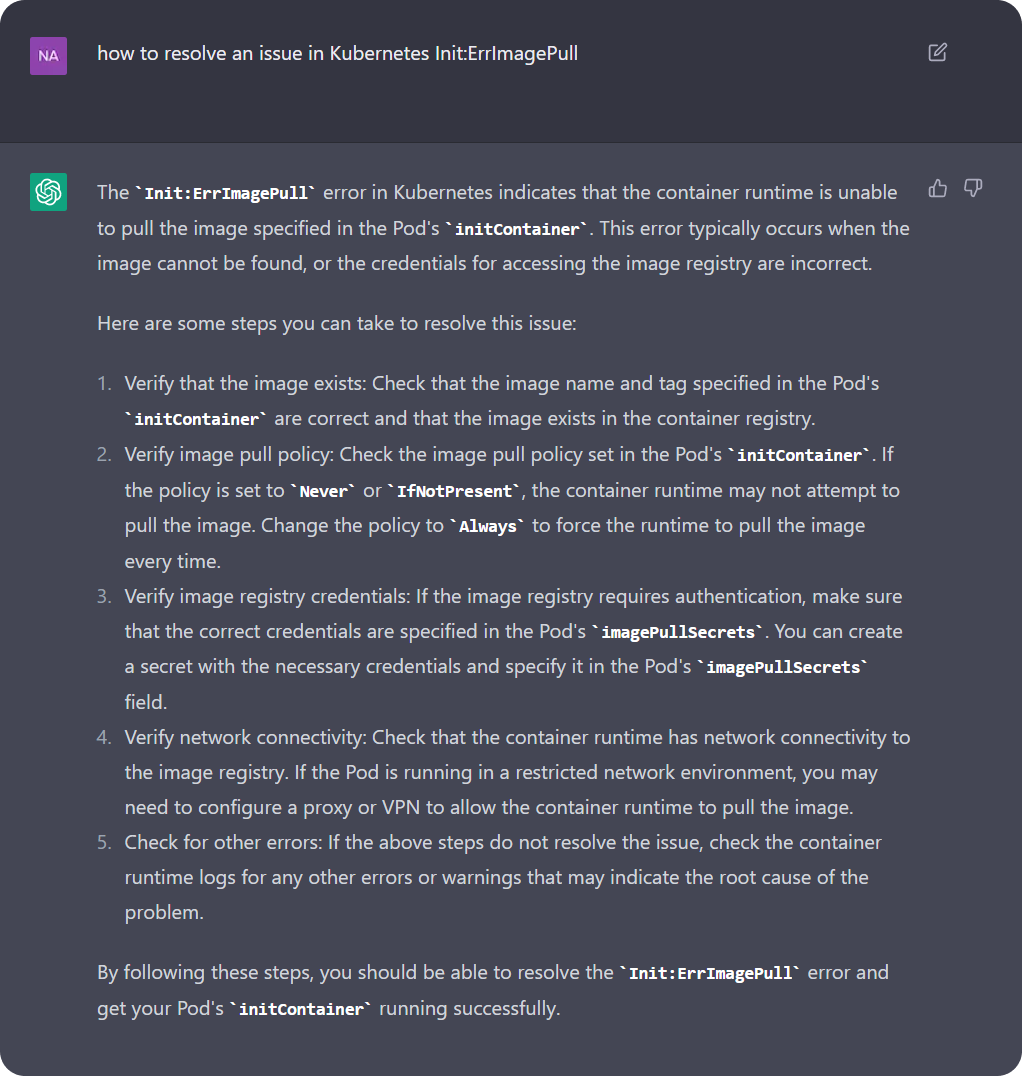This screenshot has height=1076, width=1022.
Task: Click 'Here are some steps' intro sentence
Action: (x=336, y=324)
